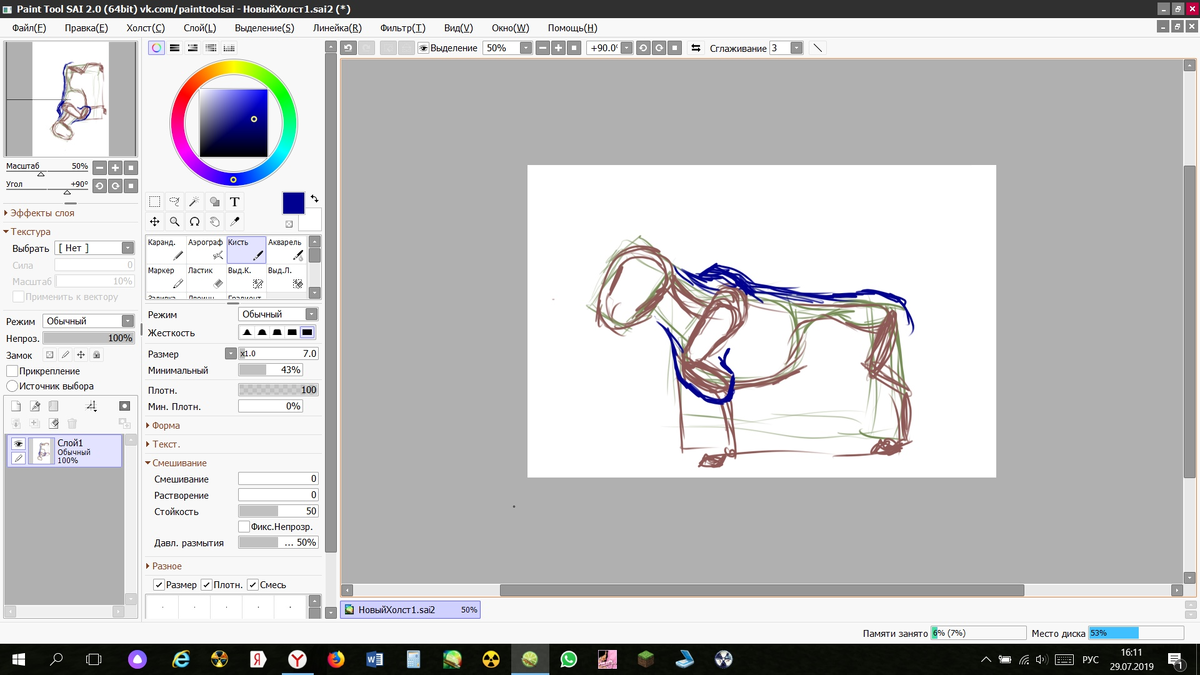Click the Непроз. opacity slider
Screen dimensions: 1200x675
pyautogui.click(x=89, y=338)
